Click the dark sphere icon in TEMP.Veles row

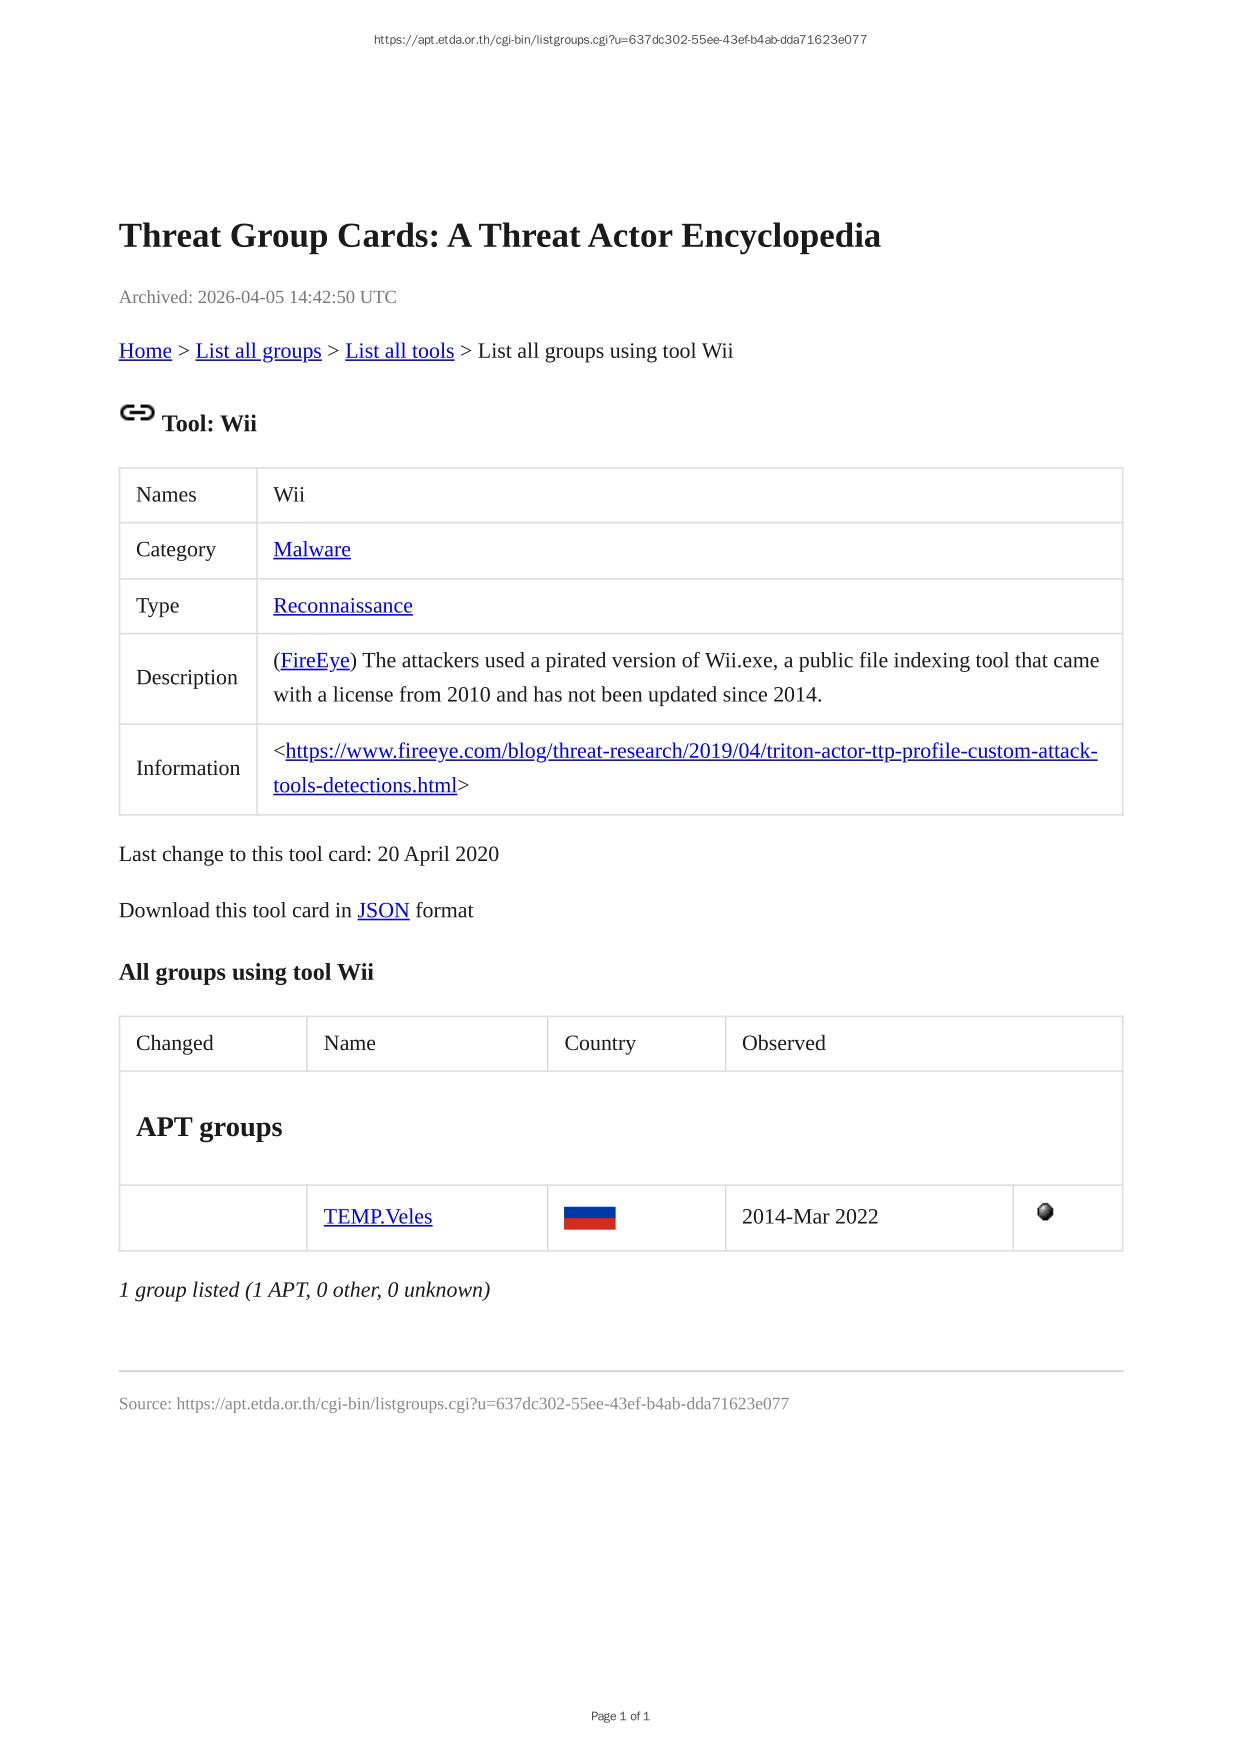coord(1045,1212)
